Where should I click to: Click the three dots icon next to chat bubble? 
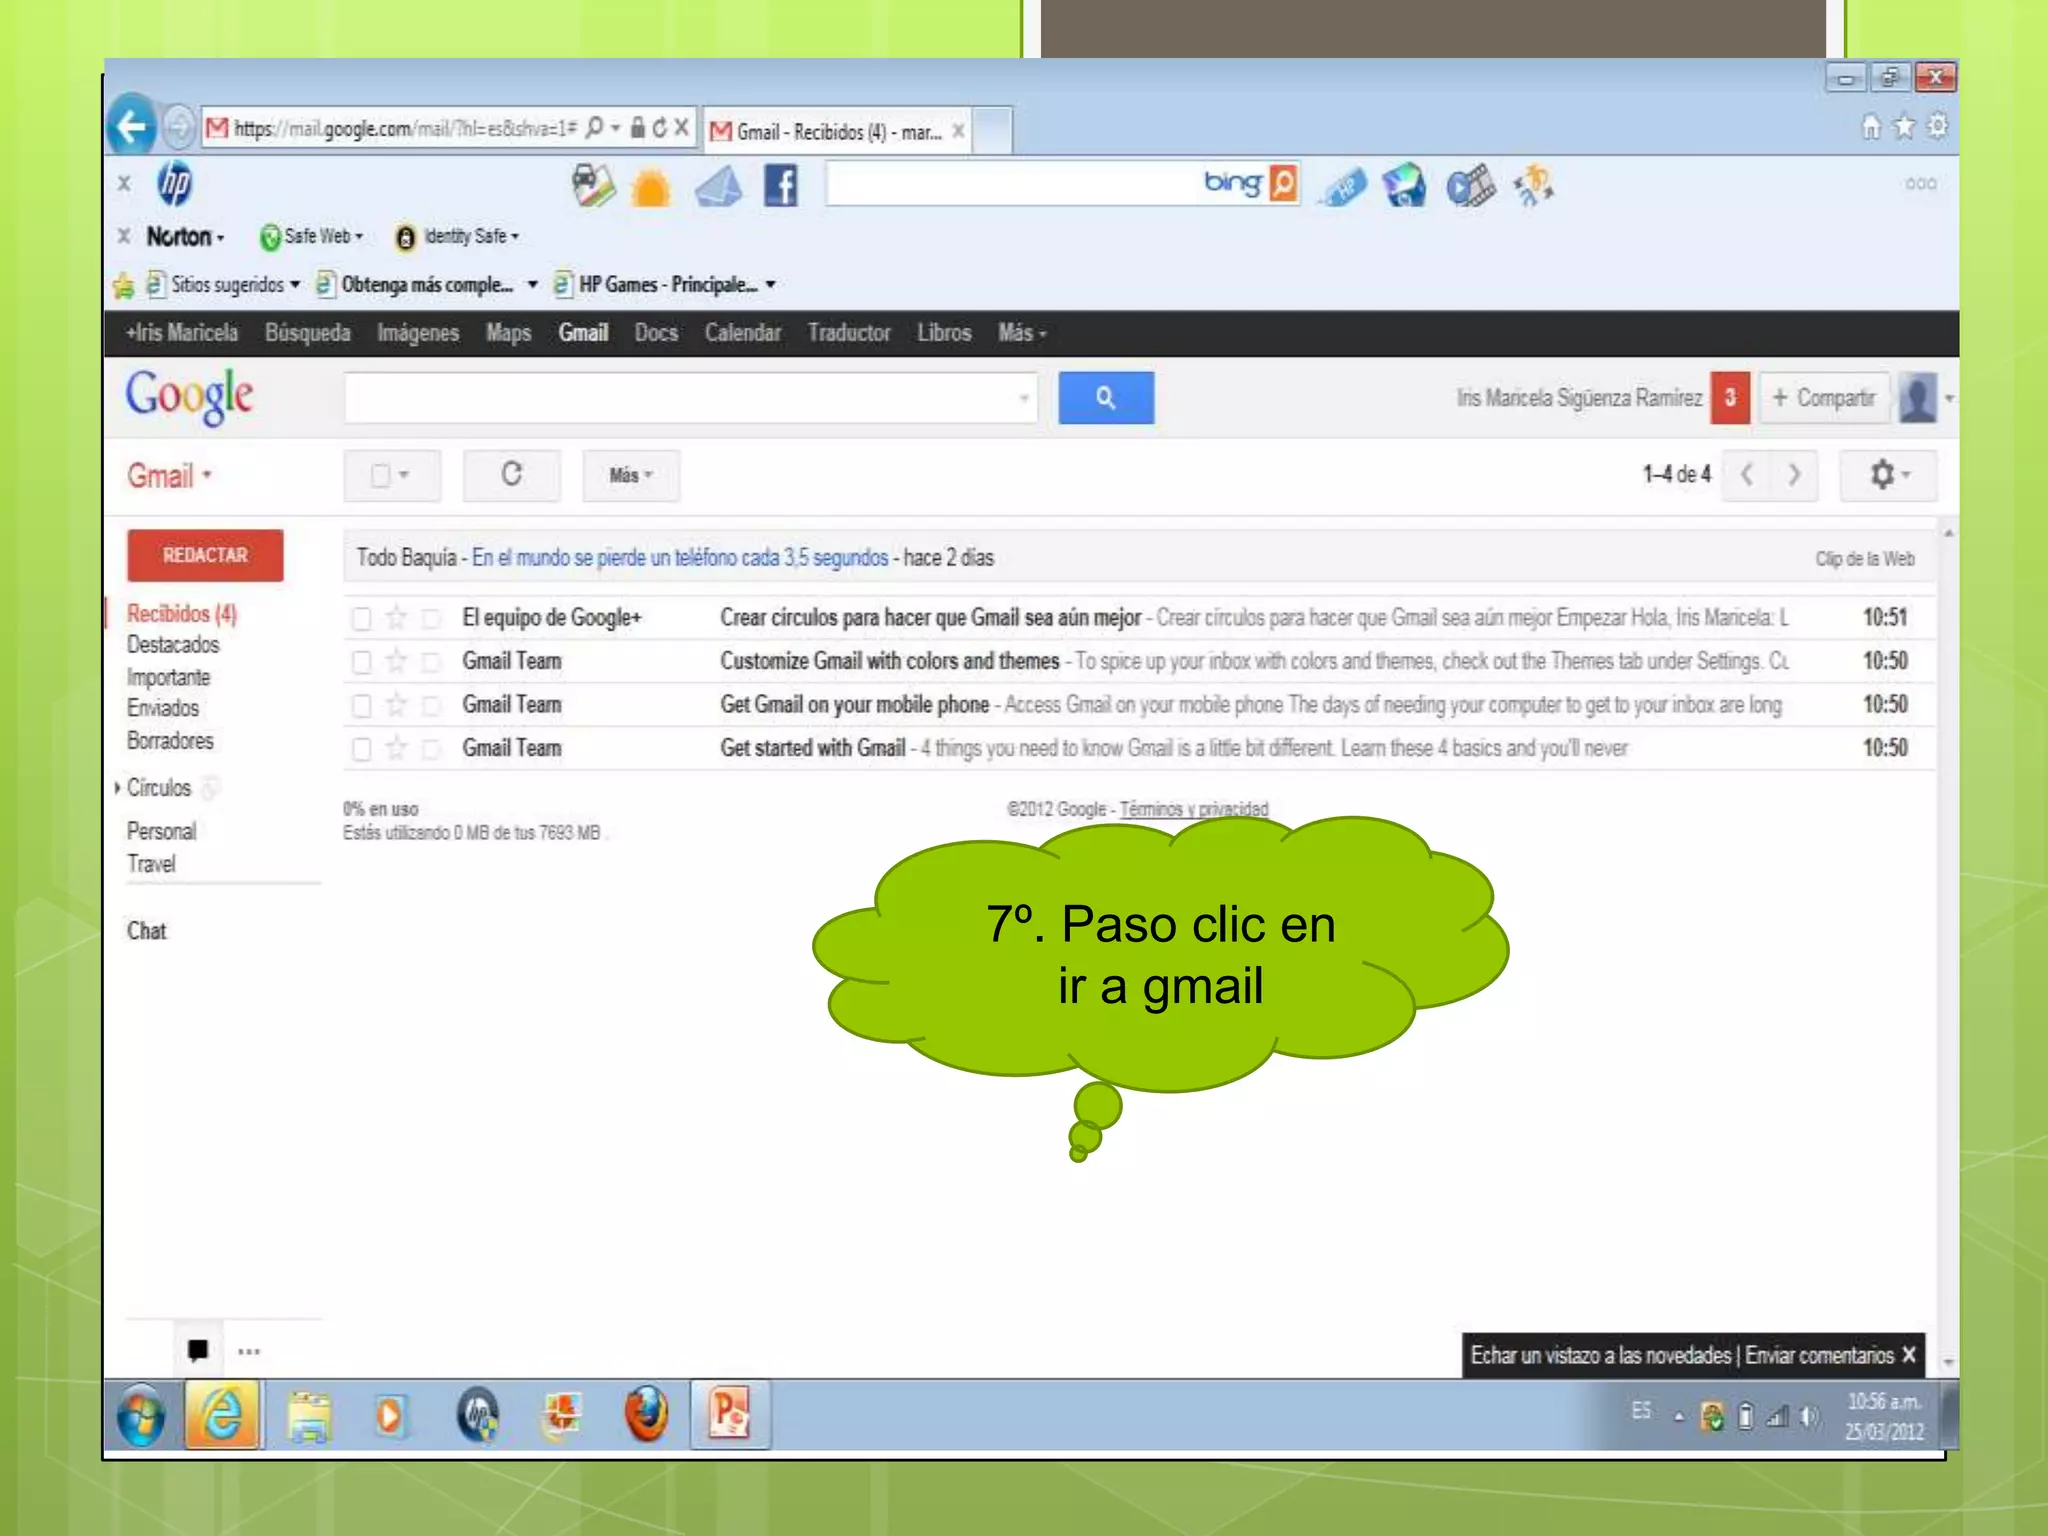pyautogui.click(x=249, y=1352)
